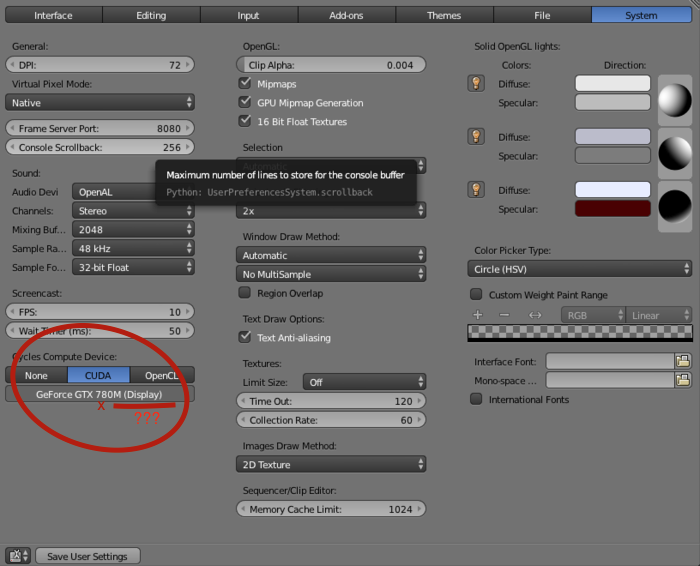The image size is (700, 566).
Task: Open Virtual Pixel Mode Native dropdown
Action: click(x=100, y=102)
